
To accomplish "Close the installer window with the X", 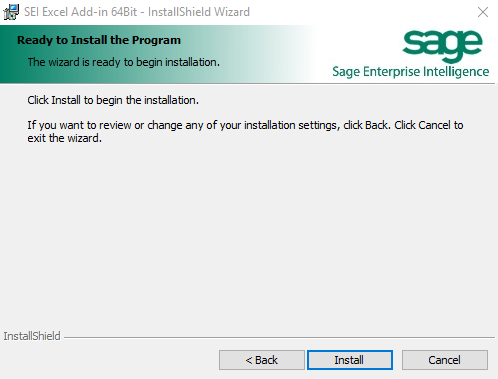I will pyautogui.click(x=483, y=12).
